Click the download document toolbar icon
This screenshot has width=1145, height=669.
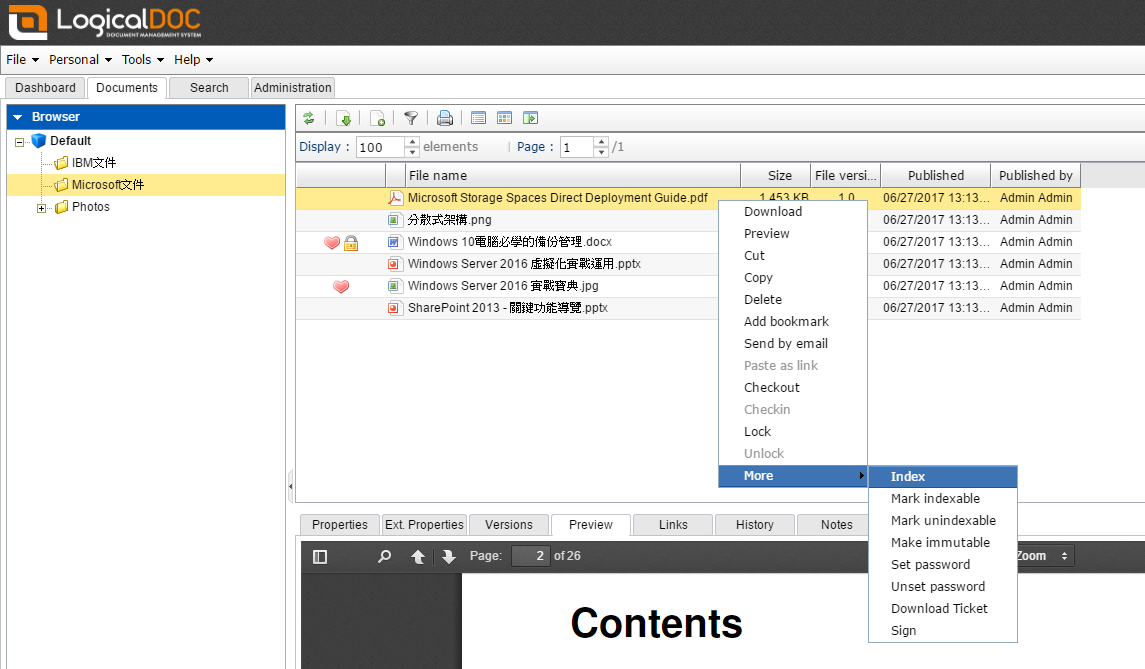(345, 118)
